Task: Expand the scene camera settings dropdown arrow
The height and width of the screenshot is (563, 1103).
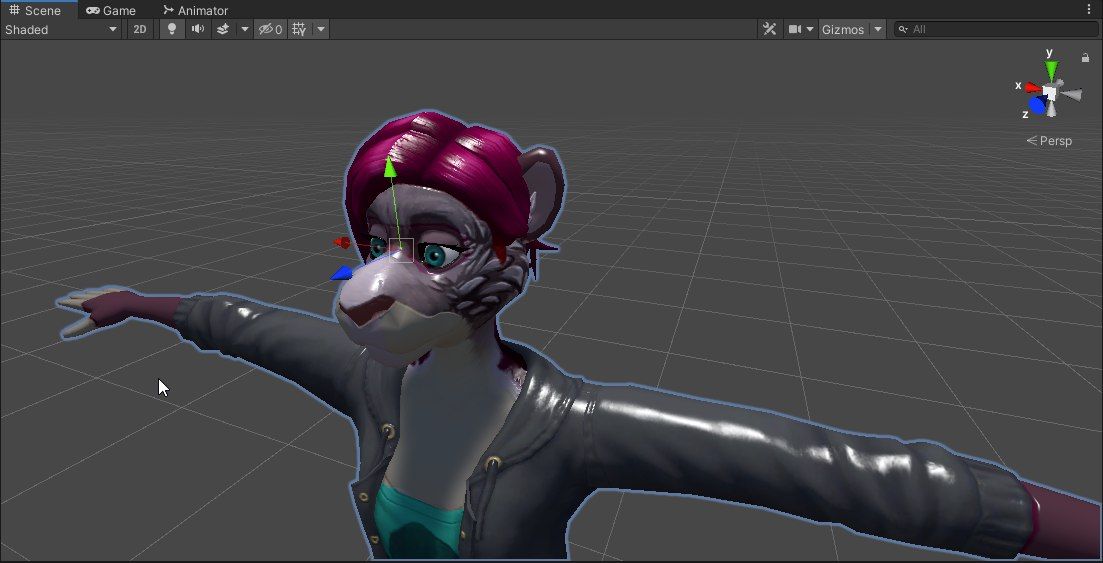Action: [x=810, y=30]
